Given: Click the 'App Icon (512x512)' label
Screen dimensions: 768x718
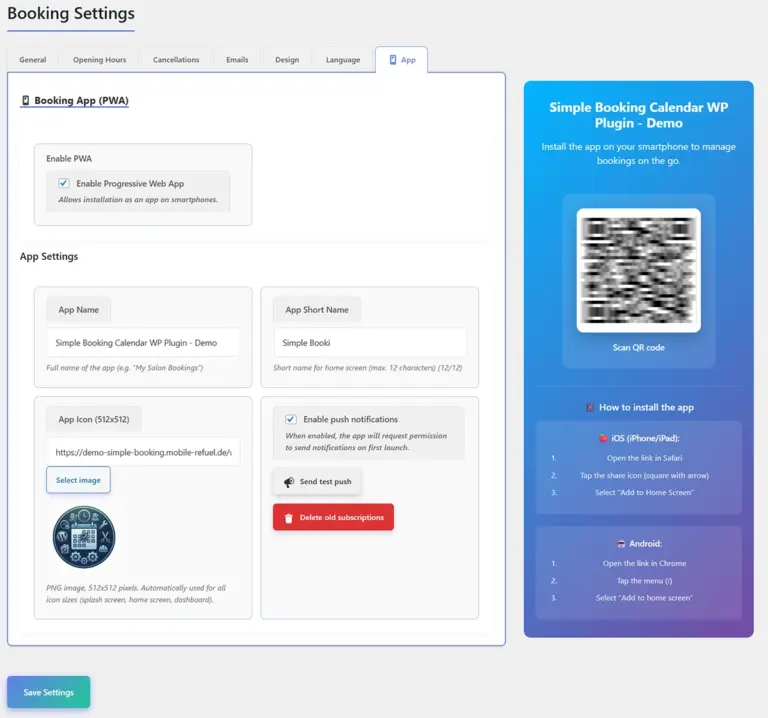Looking at the screenshot, I should pyautogui.click(x=94, y=419).
